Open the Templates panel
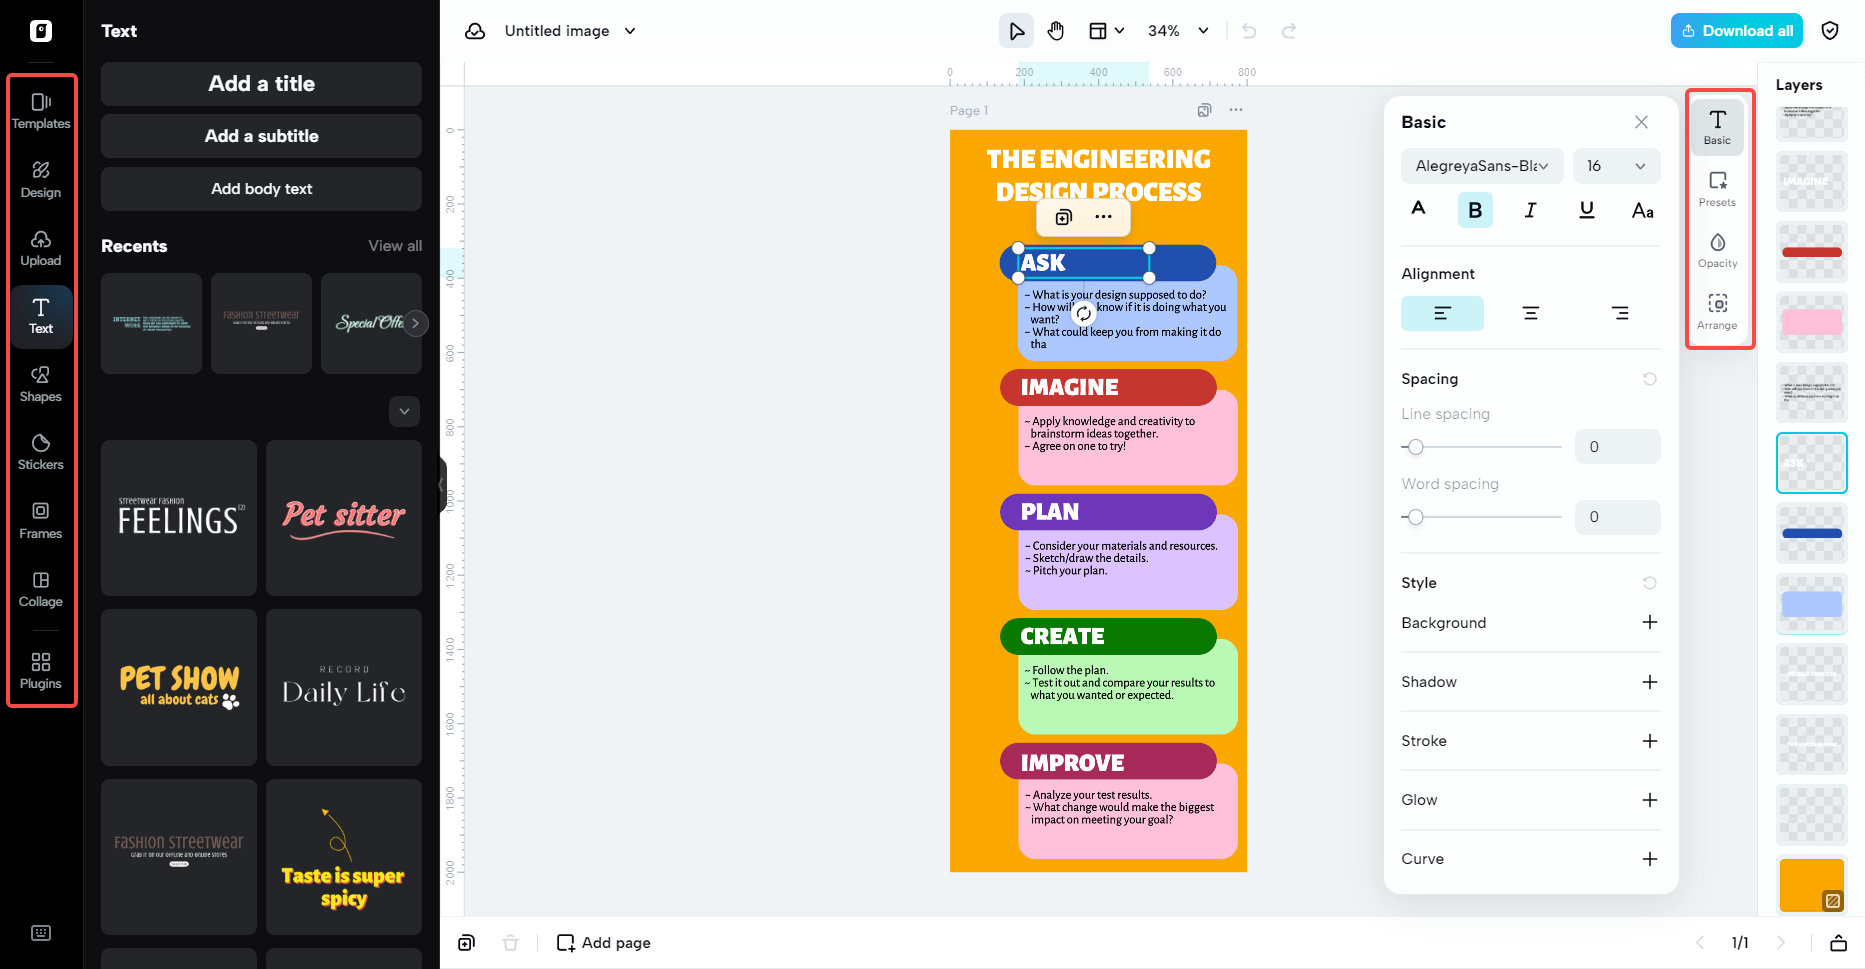The width and height of the screenshot is (1865, 969). pos(41,110)
